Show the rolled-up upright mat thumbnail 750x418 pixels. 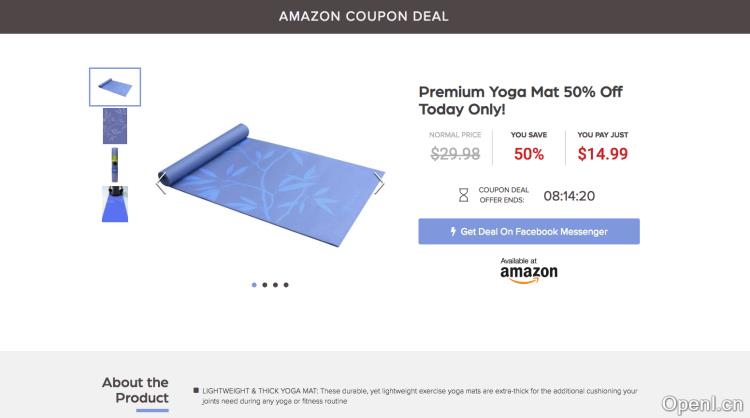click(115, 164)
